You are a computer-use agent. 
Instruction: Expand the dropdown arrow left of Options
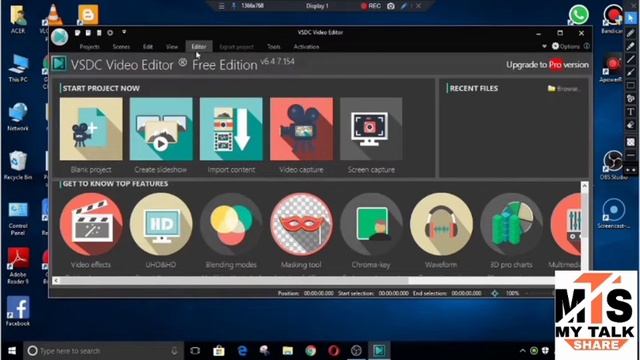tap(544, 46)
